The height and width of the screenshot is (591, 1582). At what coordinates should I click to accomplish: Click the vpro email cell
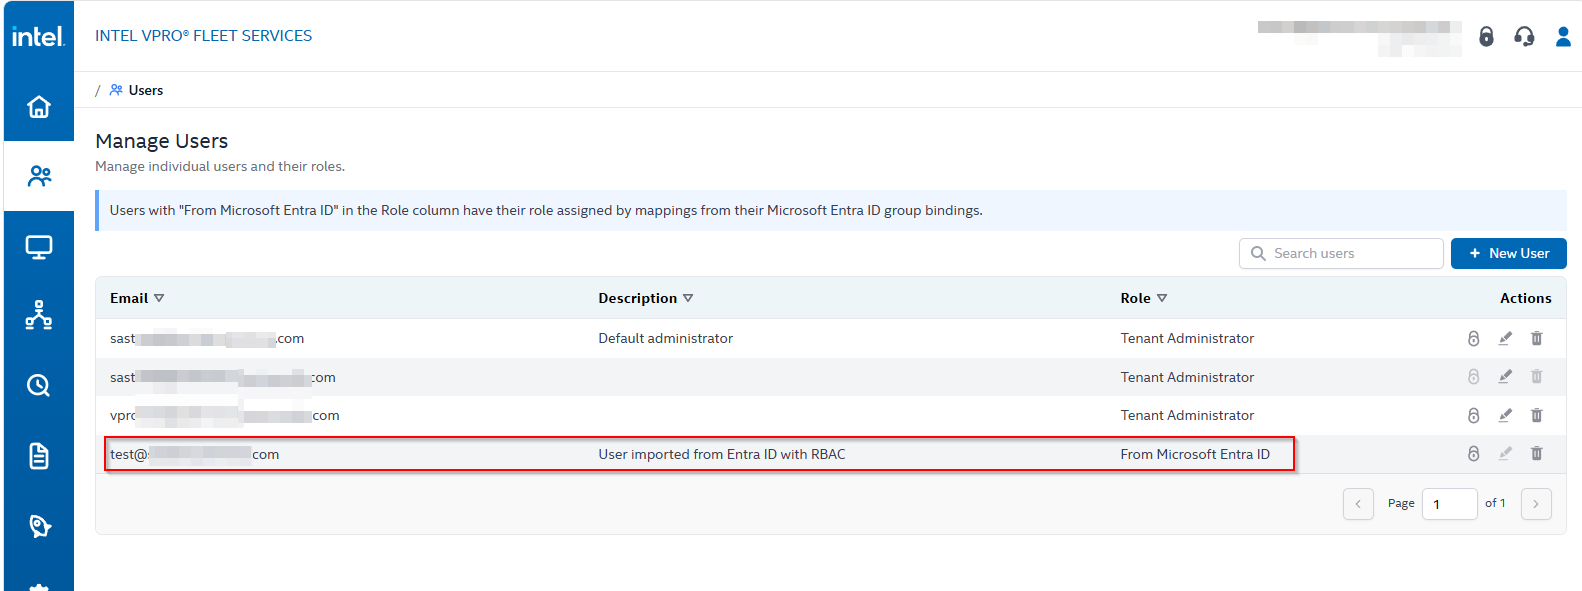[225, 415]
